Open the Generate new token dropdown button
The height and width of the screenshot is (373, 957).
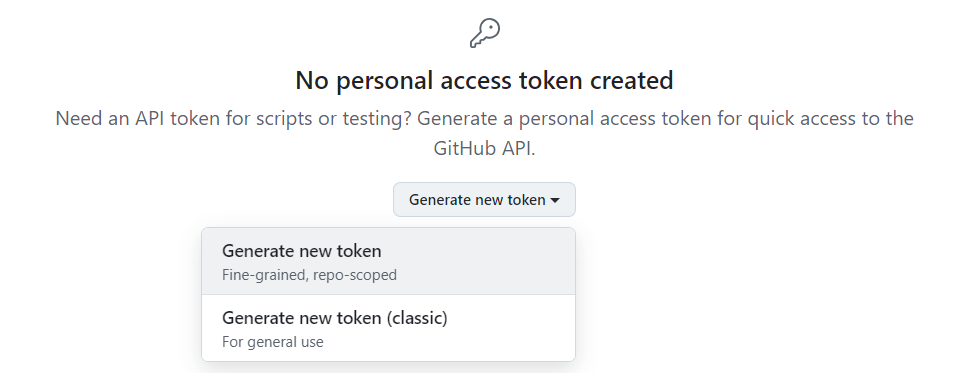coord(484,200)
